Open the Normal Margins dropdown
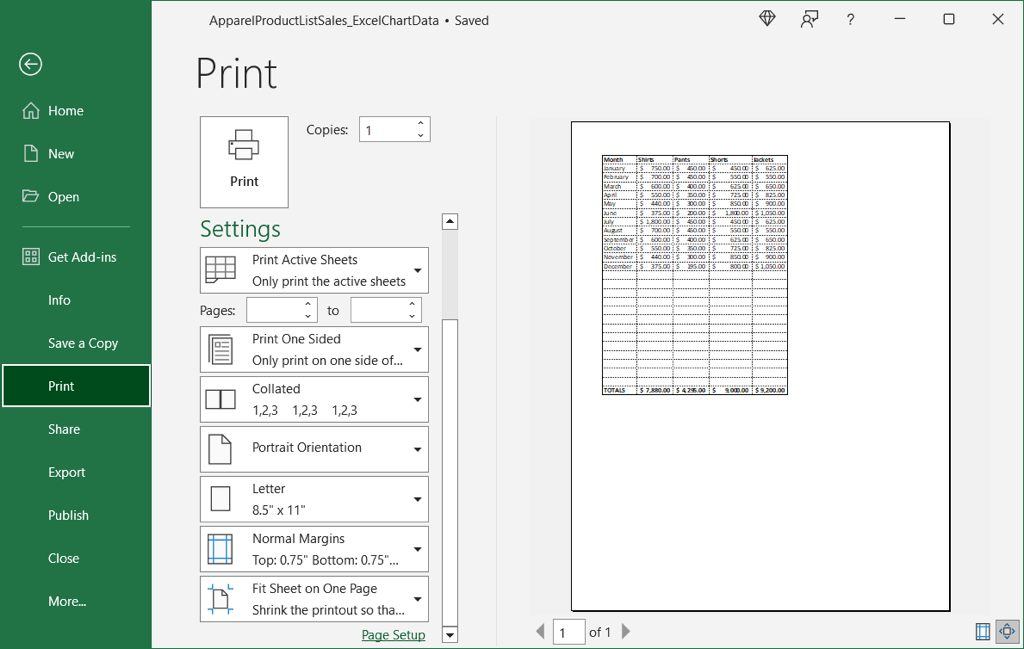The height and width of the screenshot is (649, 1024). tap(314, 549)
